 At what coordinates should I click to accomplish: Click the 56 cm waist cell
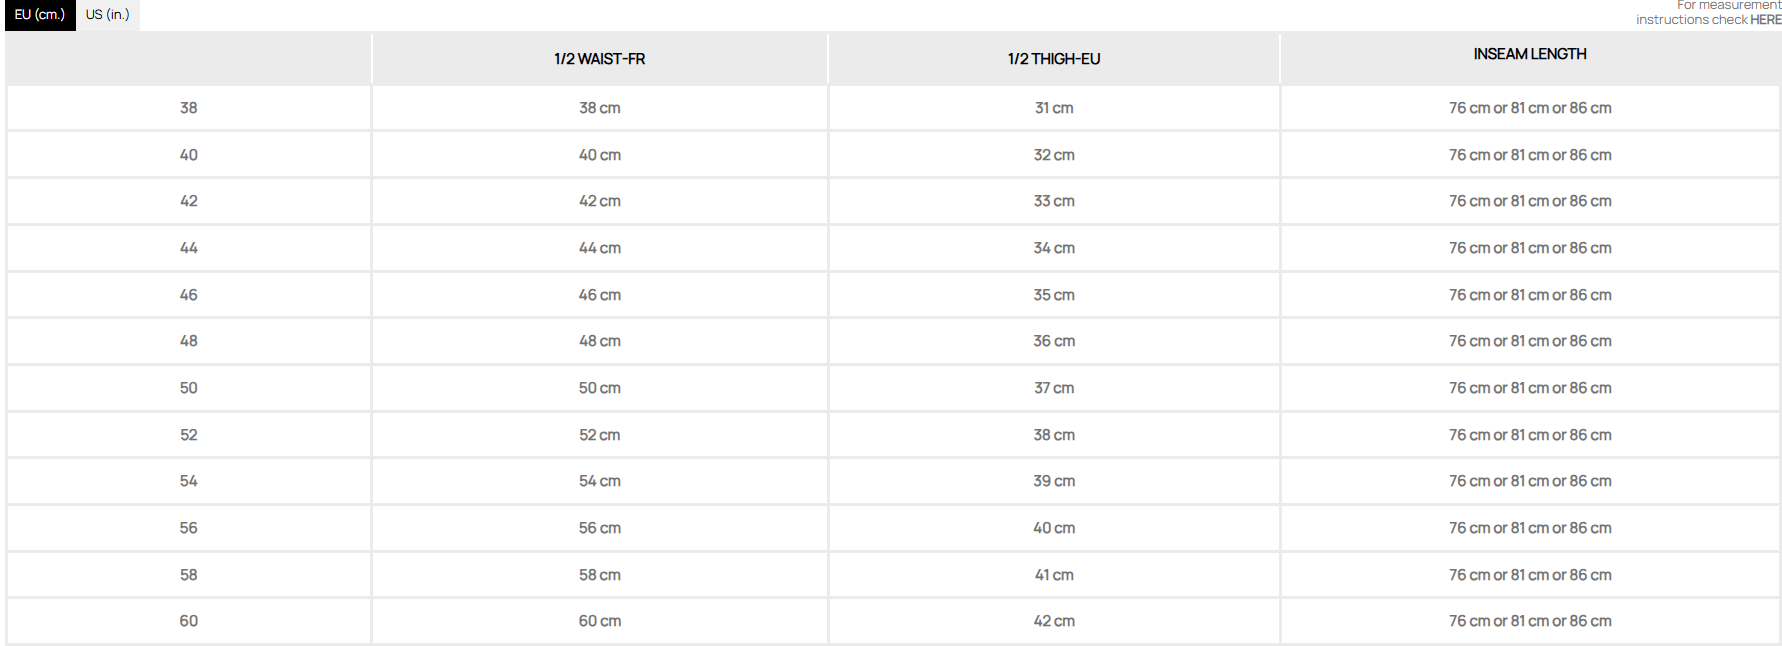pyautogui.click(x=600, y=528)
